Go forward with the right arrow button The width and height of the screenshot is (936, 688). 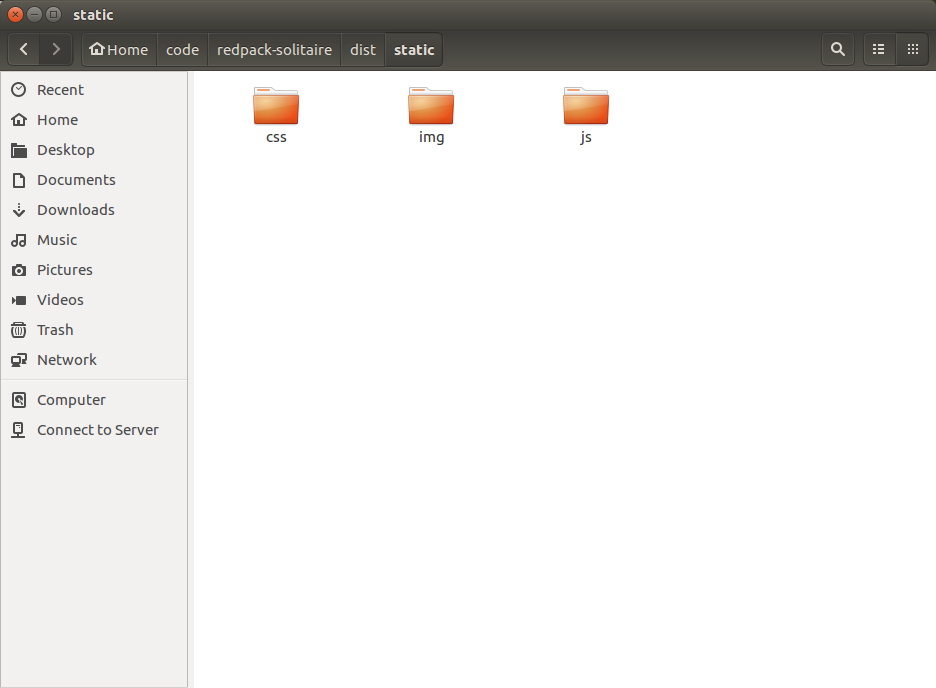[x=56, y=49]
